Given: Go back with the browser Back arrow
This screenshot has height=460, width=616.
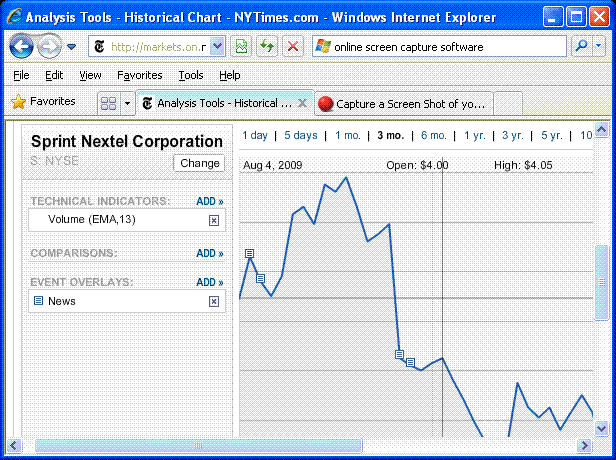Looking at the screenshot, I should click(x=22, y=47).
